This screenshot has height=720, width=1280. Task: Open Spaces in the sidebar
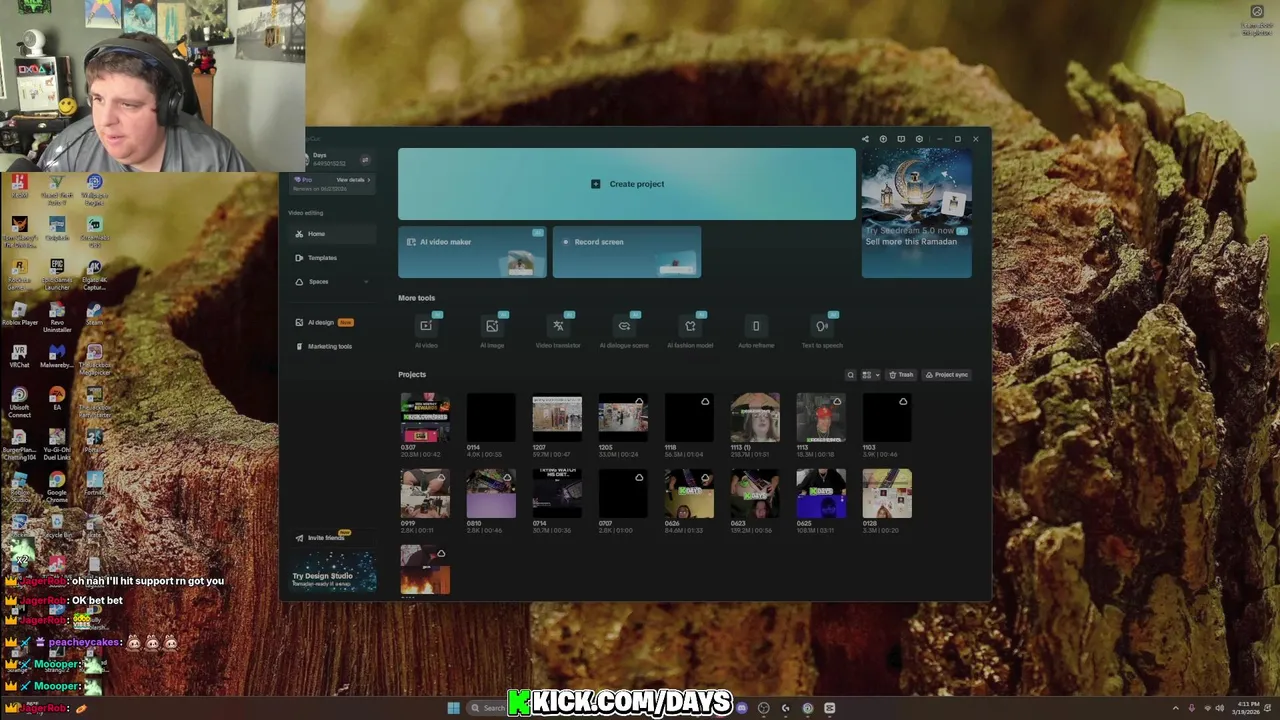331,282
